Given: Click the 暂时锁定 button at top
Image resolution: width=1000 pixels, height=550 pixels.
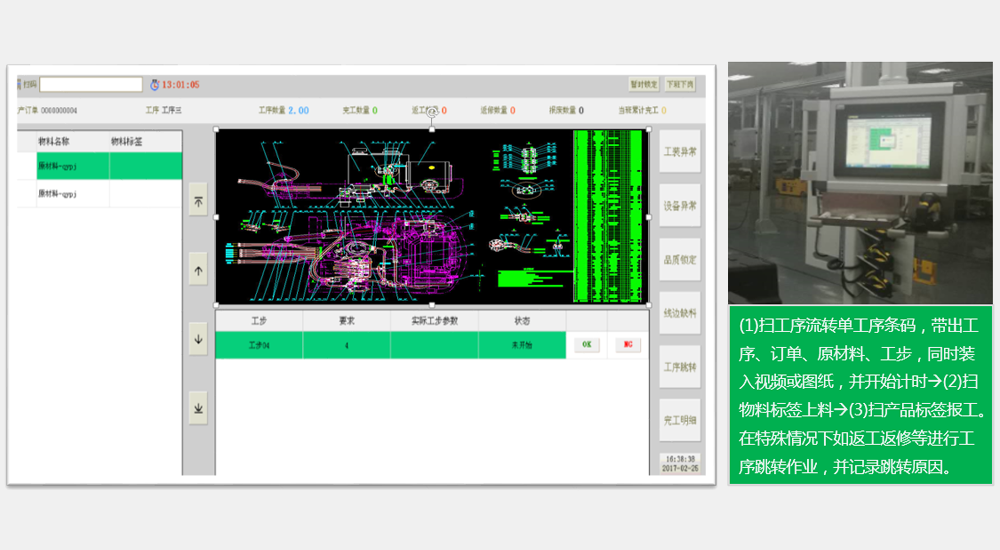Looking at the screenshot, I should point(643,85).
